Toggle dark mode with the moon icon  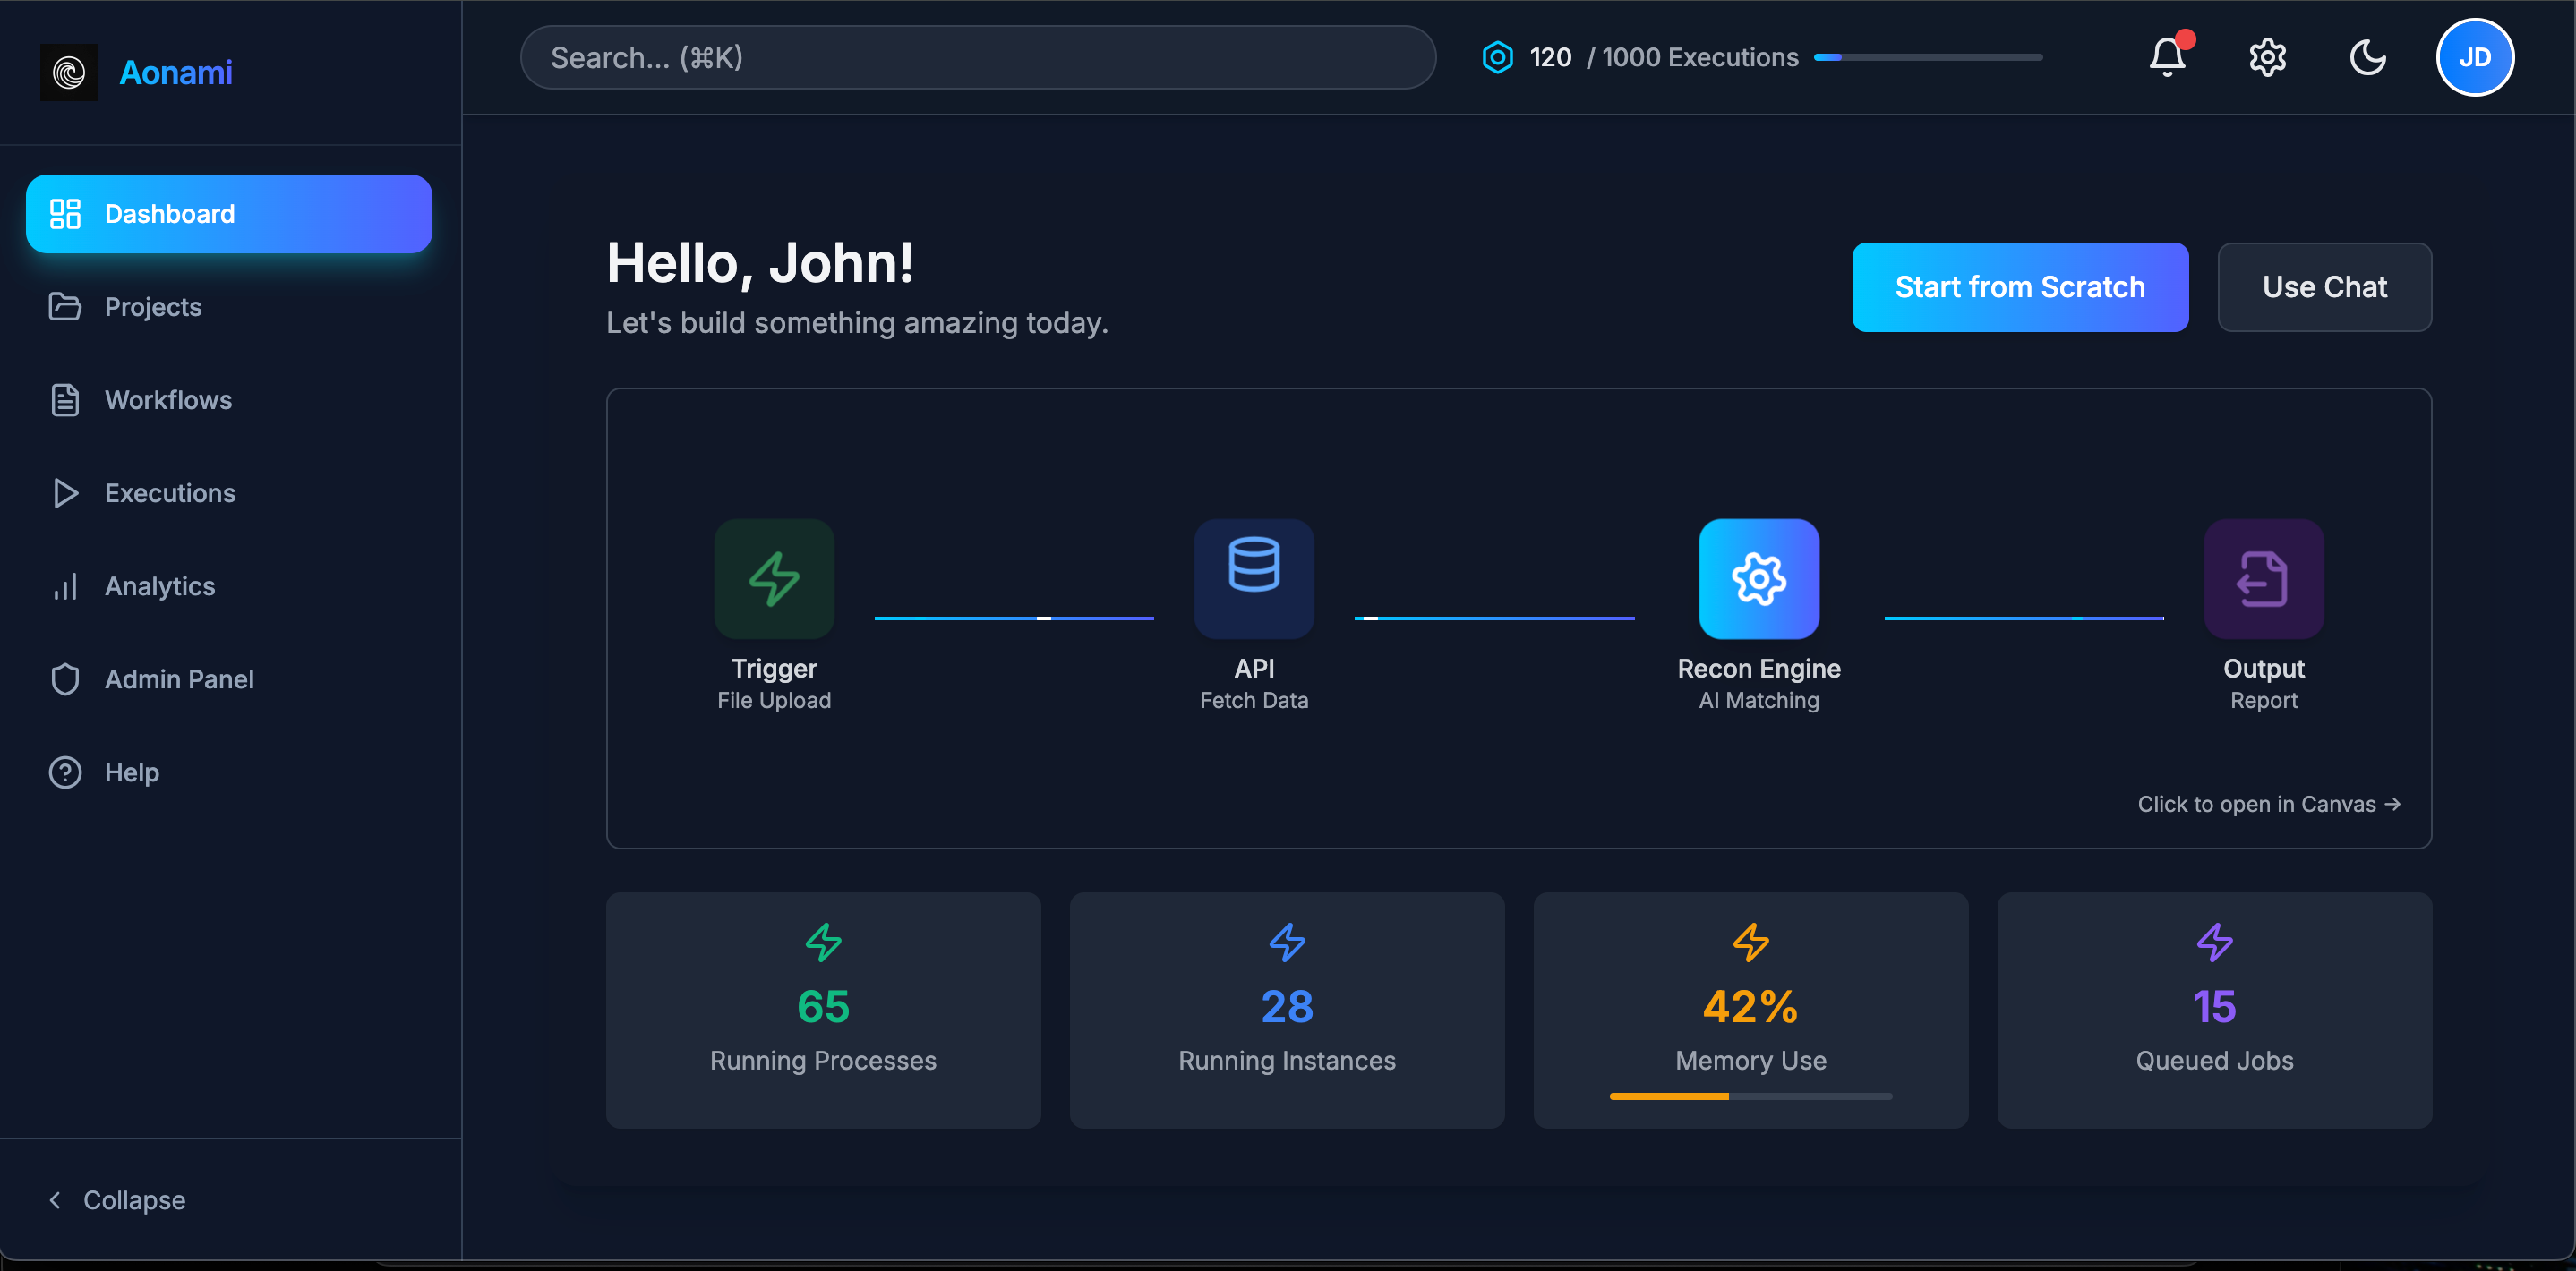pos(2367,57)
